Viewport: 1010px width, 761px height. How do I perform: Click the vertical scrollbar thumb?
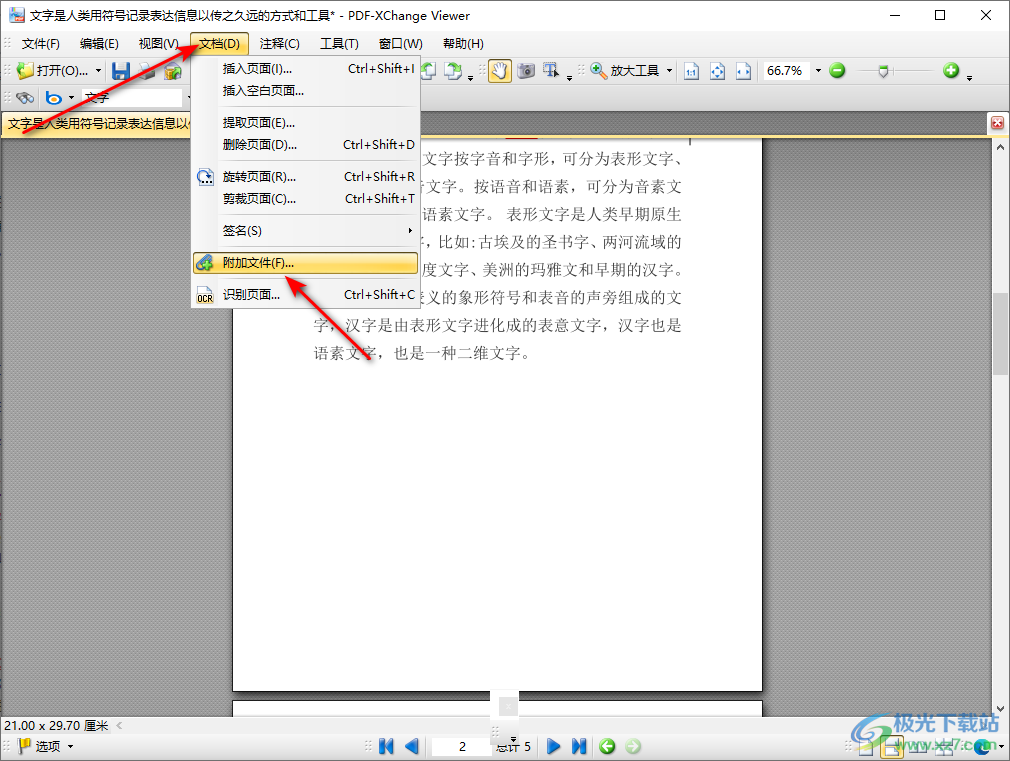click(x=1000, y=333)
